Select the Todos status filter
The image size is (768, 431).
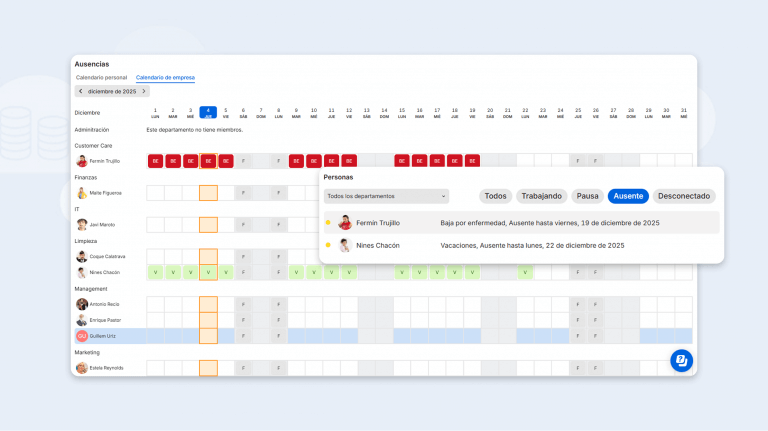[495, 196]
